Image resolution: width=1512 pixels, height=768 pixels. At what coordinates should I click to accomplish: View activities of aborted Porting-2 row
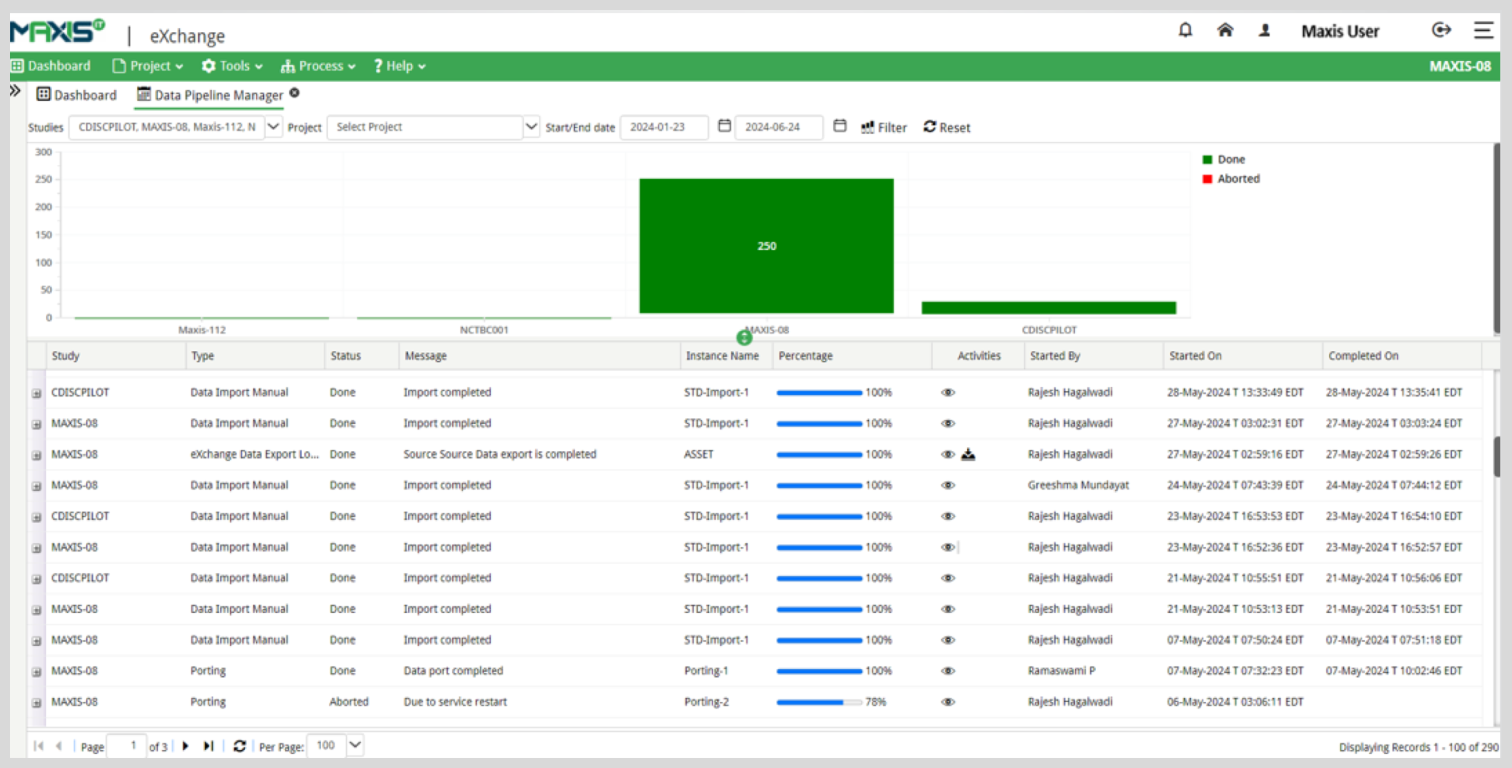tap(948, 702)
